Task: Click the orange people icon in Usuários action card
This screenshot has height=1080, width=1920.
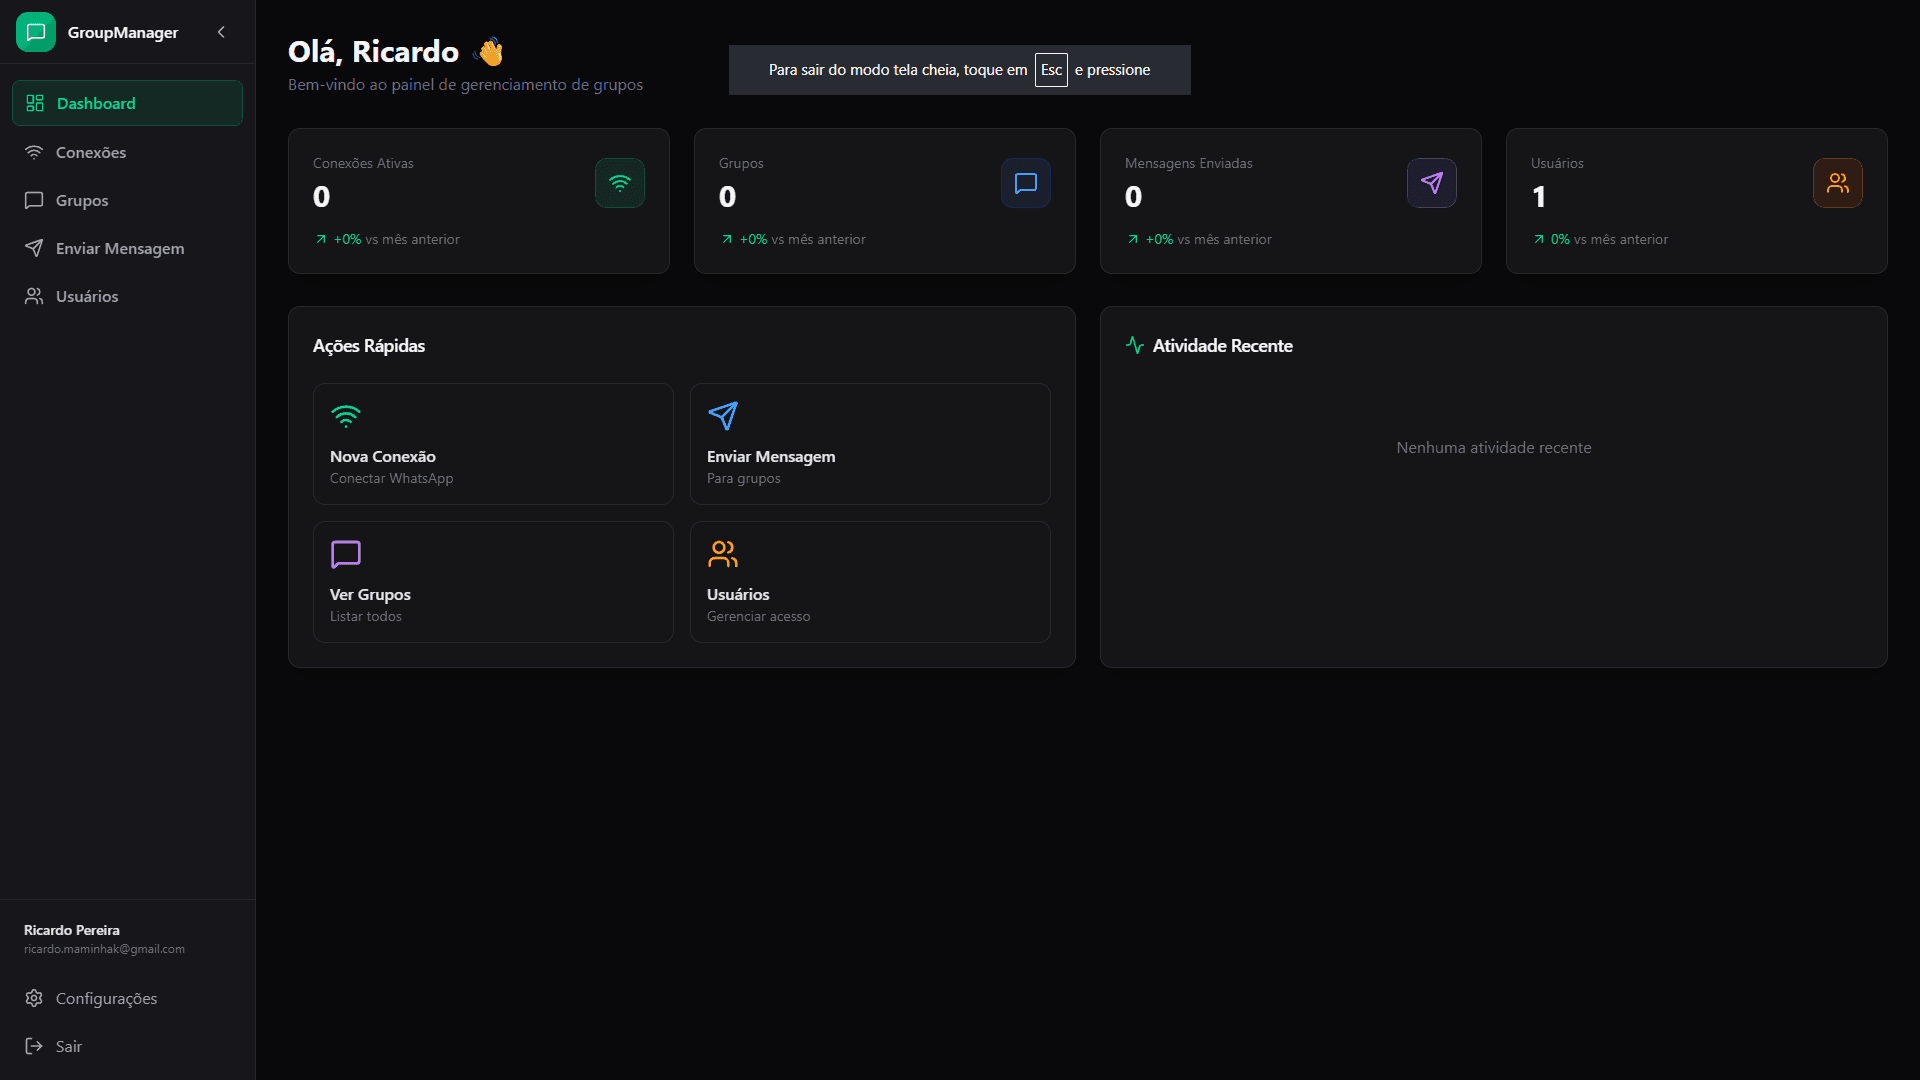Action: tap(723, 554)
